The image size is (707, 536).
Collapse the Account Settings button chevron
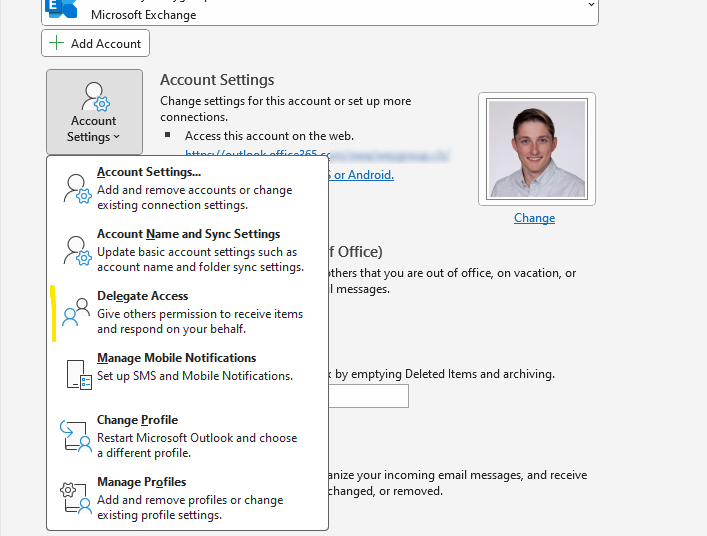(x=117, y=137)
